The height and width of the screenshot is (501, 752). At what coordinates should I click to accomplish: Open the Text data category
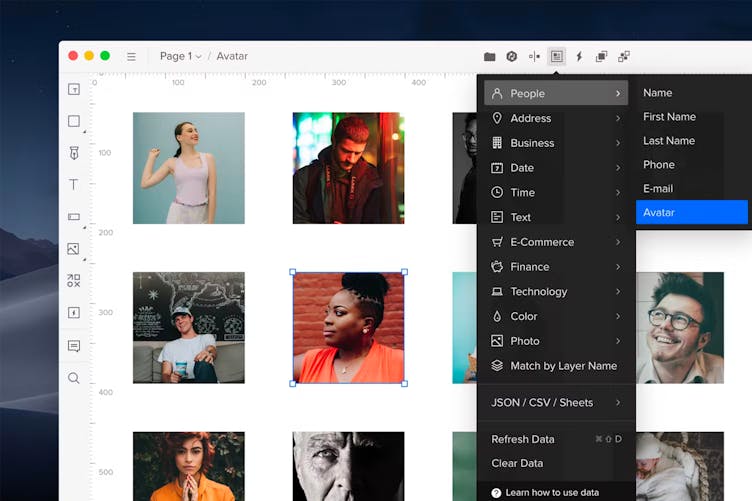556,217
